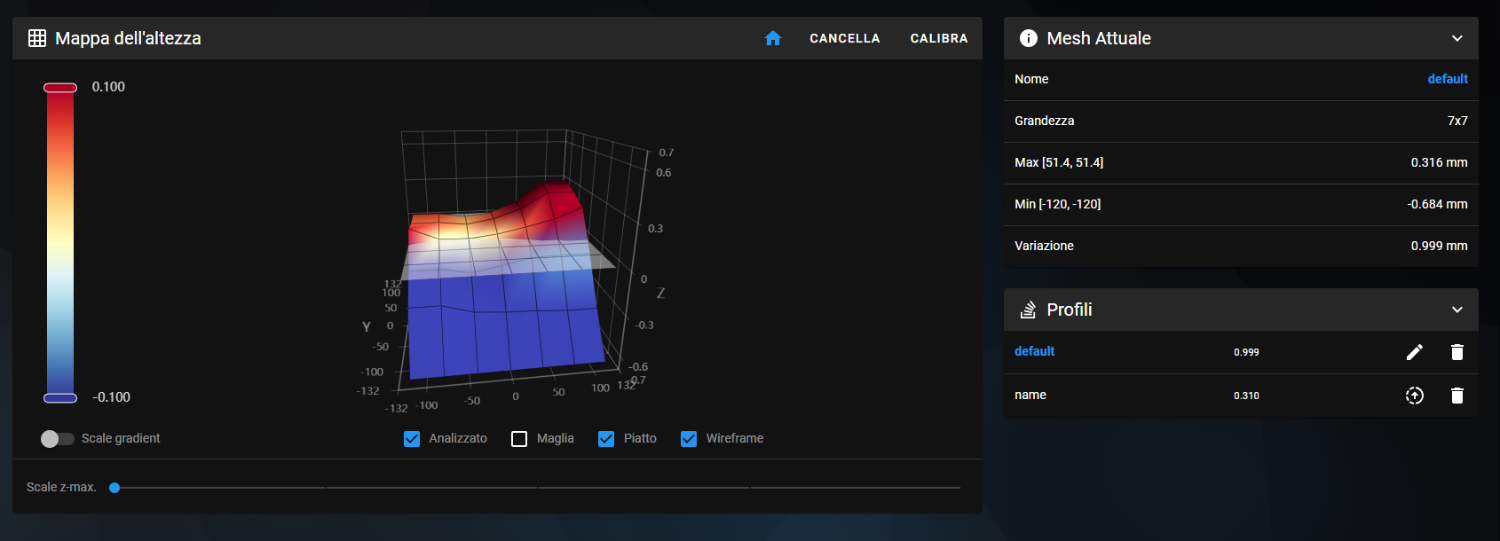This screenshot has width=1500, height=541.
Task: Click the blue 'default' mesh name link
Action: coord(1447,79)
